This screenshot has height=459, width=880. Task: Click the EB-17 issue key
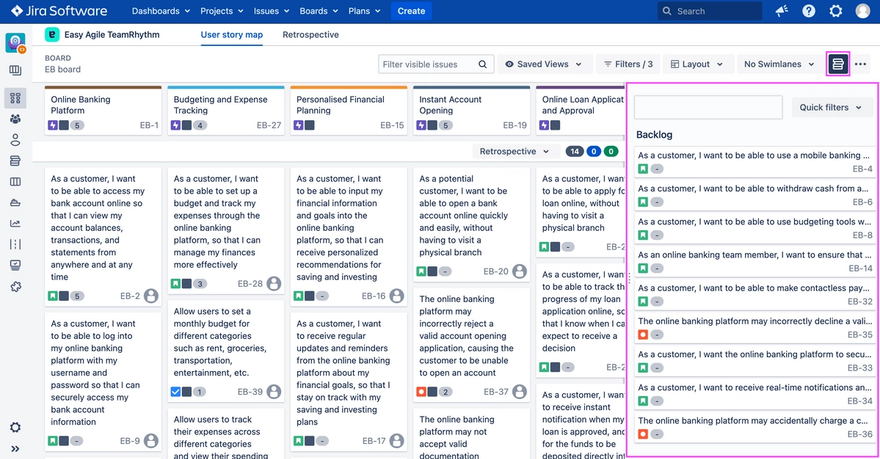pyautogui.click(x=374, y=441)
